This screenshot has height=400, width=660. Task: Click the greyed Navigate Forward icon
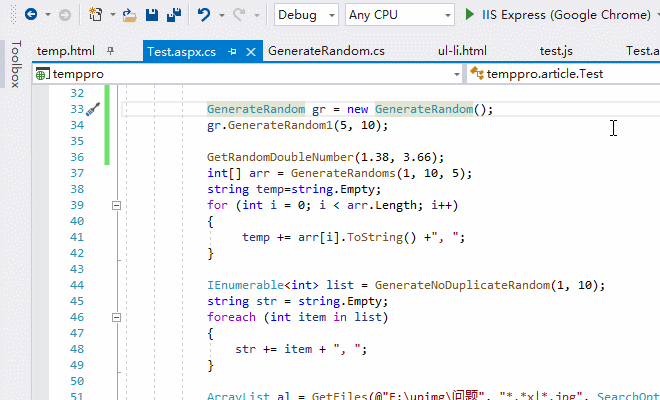(65, 15)
